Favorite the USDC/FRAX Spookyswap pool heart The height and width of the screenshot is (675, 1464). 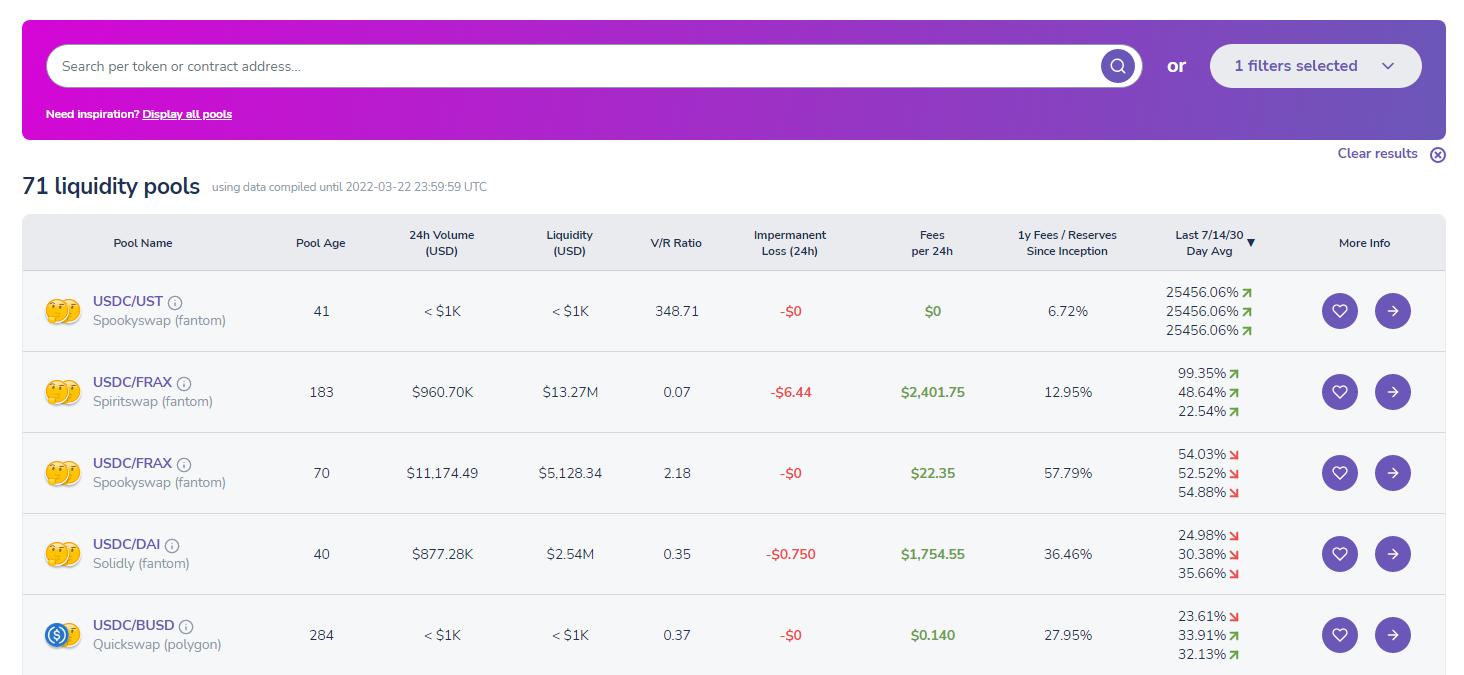1340,473
